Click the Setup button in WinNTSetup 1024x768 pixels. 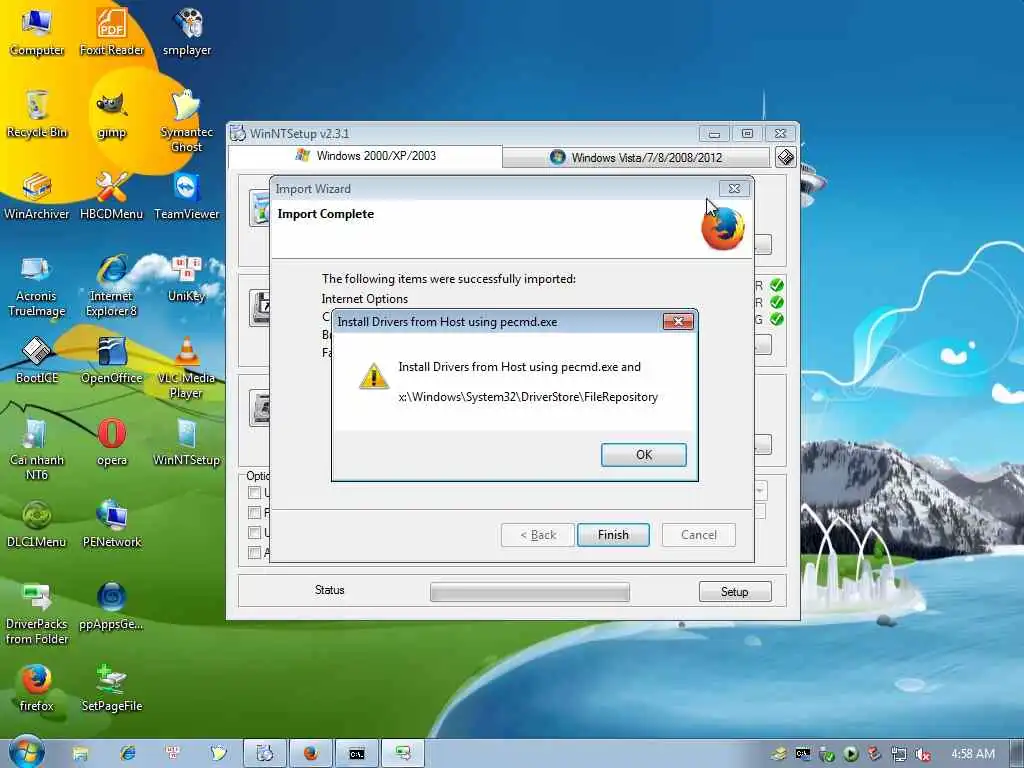point(735,592)
